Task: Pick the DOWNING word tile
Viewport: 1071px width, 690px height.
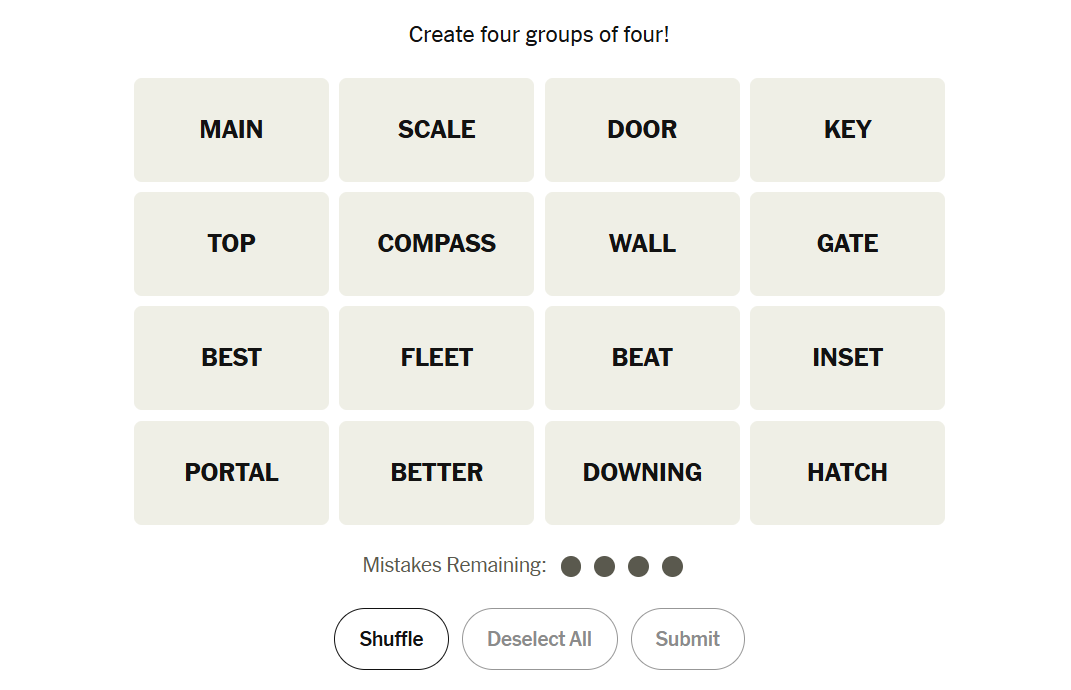Action: tap(642, 473)
